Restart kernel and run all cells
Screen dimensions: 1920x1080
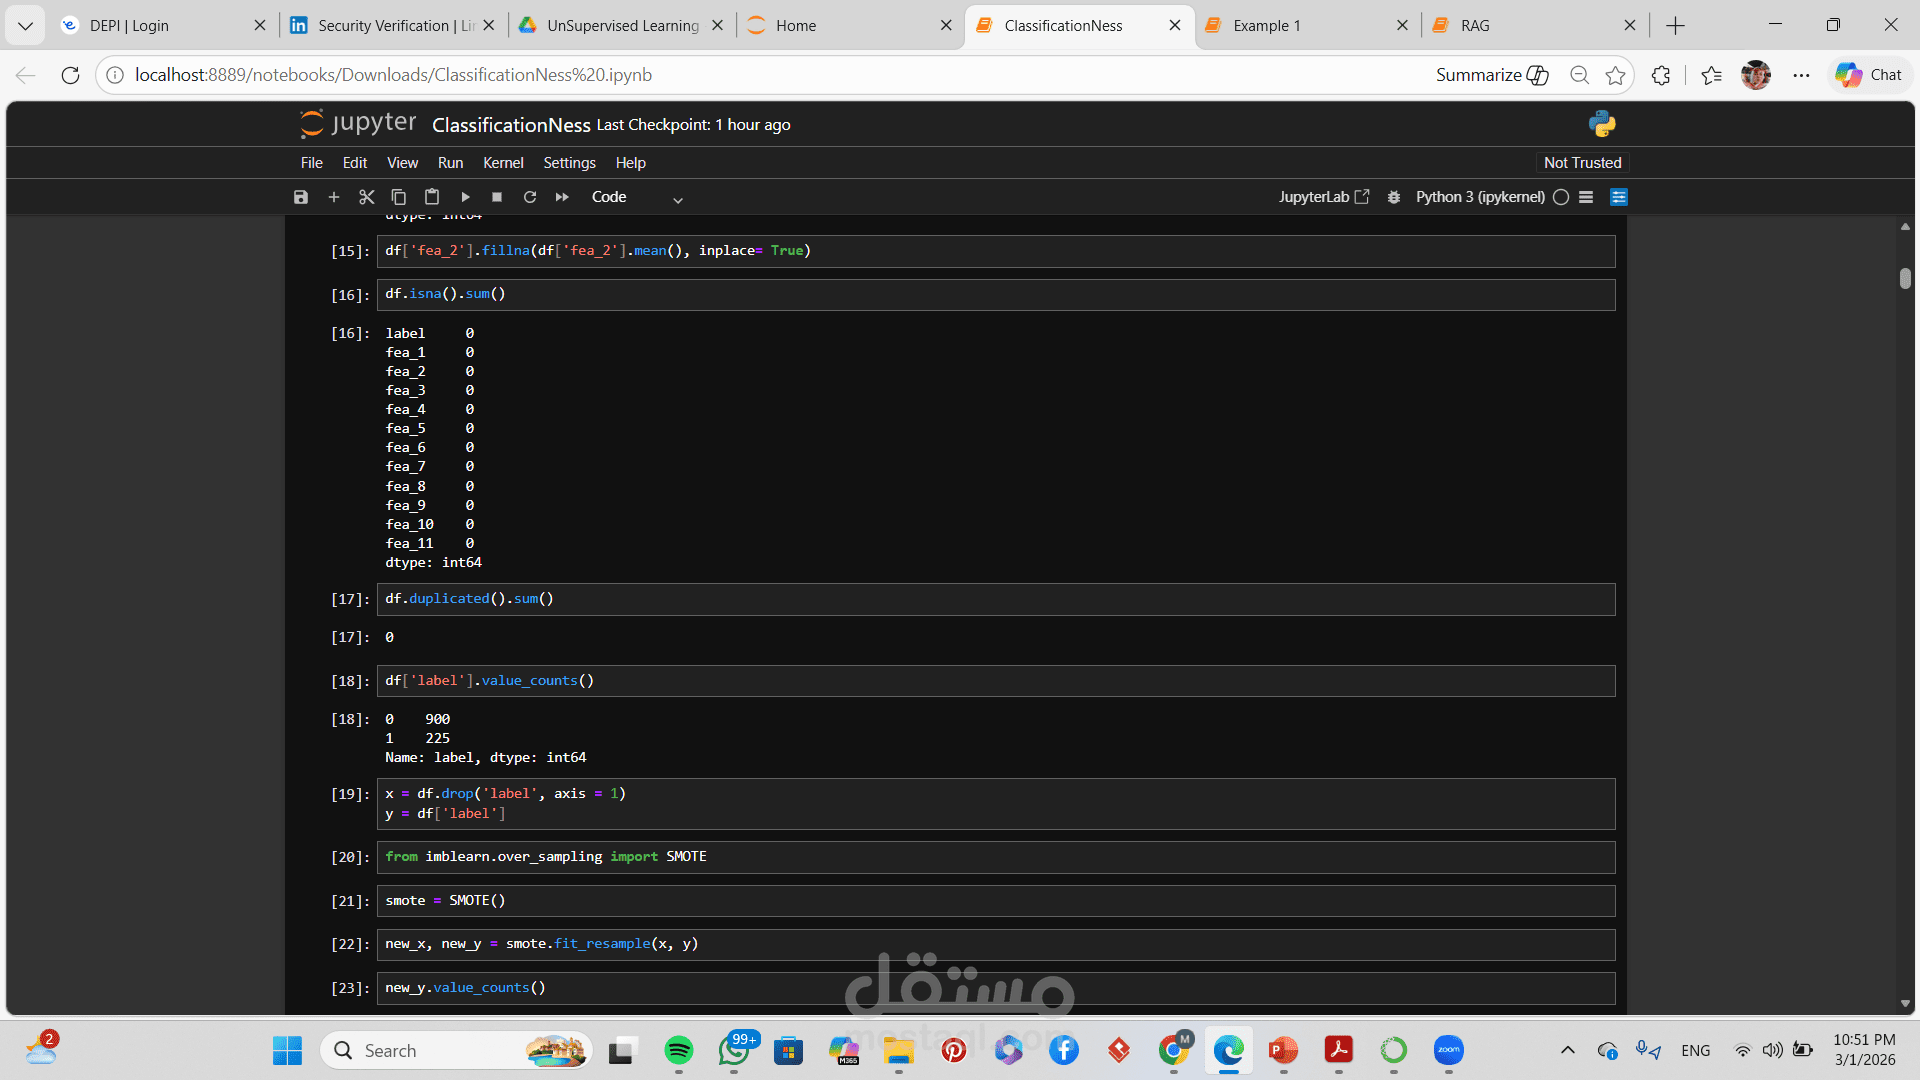point(562,197)
